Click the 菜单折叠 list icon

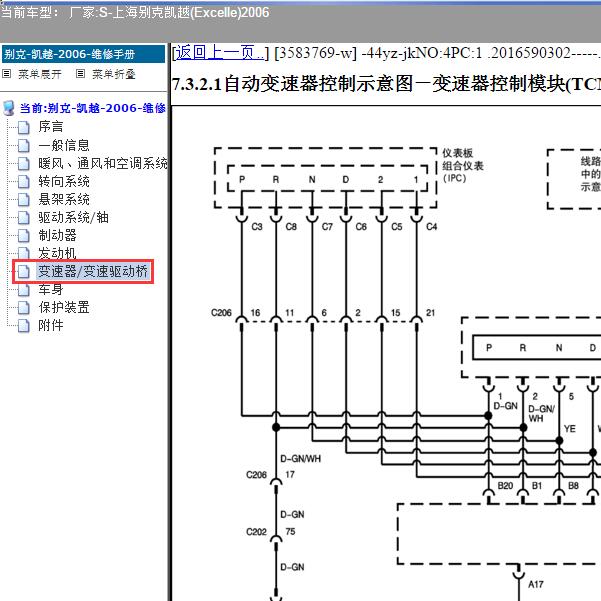pyautogui.click(x=80, y=74)
